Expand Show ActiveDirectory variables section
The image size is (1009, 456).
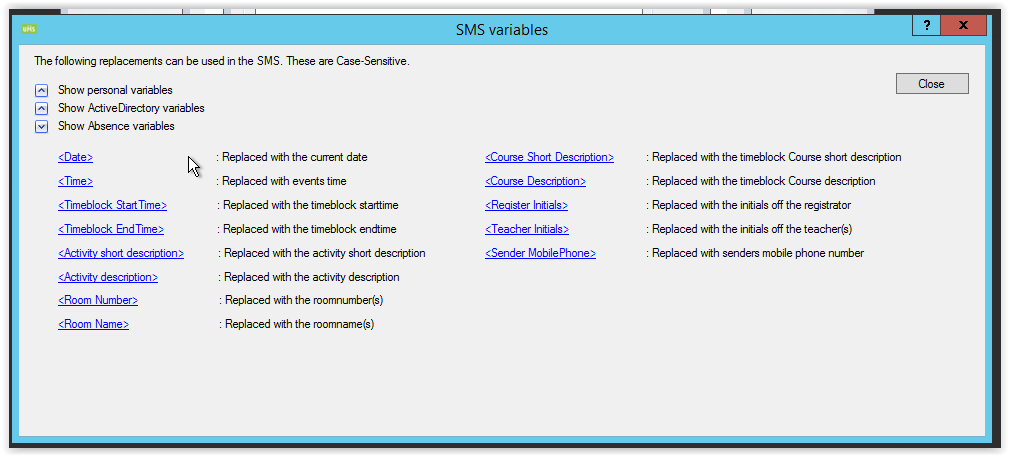point(42,108)
